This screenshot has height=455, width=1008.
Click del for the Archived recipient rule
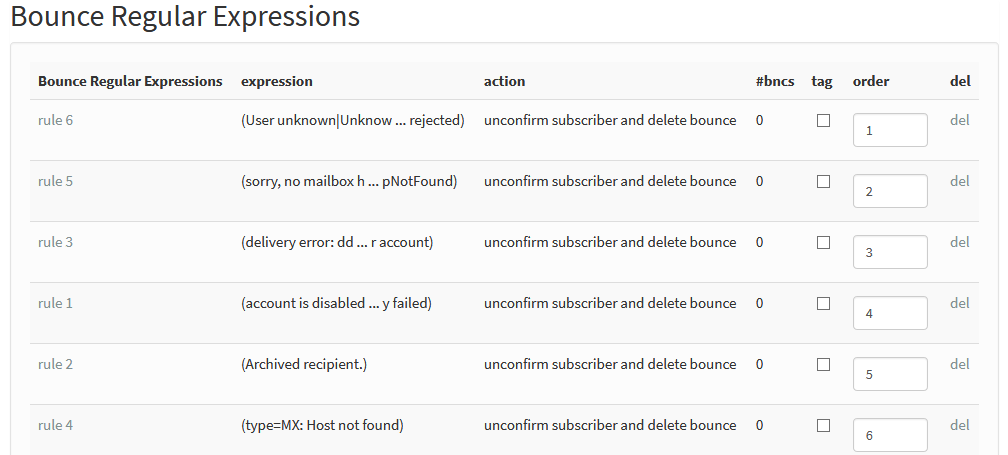click(x=960, y=364)
